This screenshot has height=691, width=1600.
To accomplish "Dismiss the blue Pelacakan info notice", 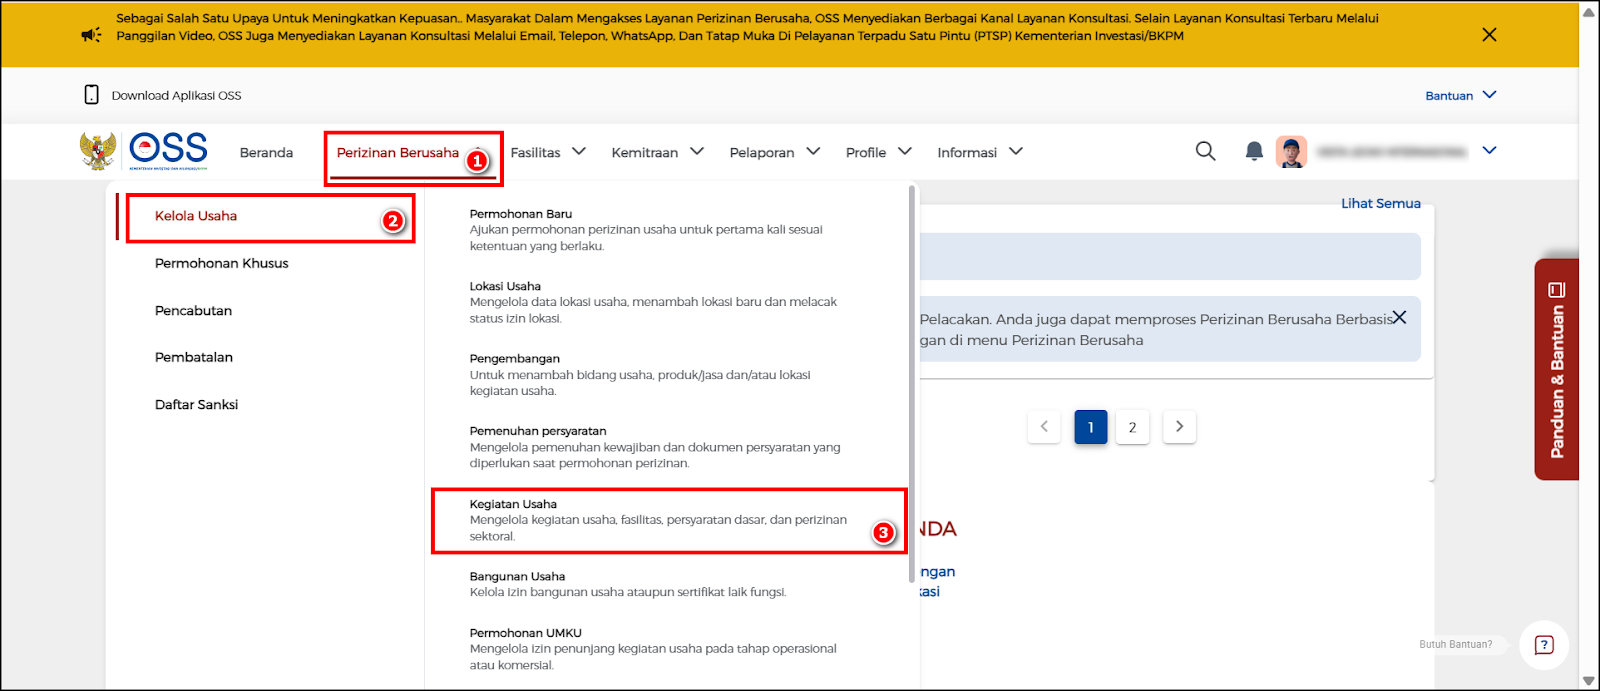I will (1400, 317).
